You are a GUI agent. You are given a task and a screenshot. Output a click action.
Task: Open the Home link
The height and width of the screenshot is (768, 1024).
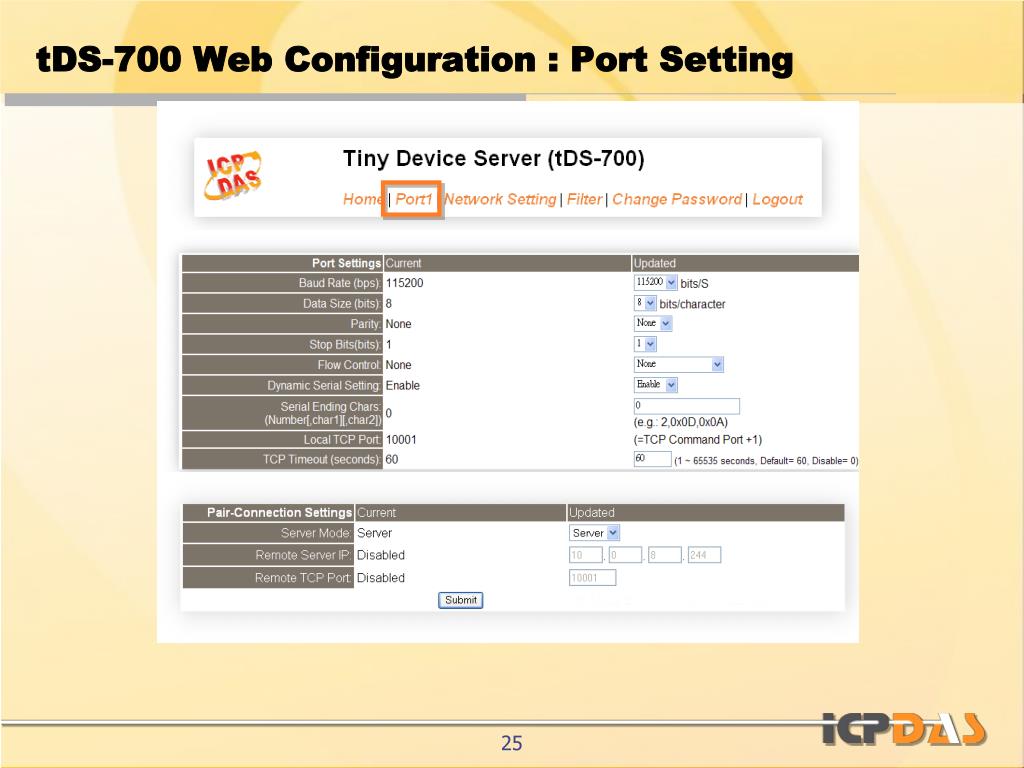[362, 199]
